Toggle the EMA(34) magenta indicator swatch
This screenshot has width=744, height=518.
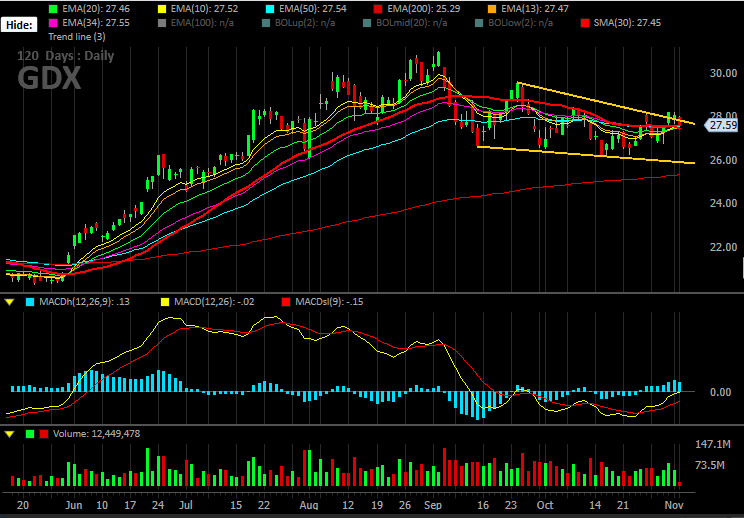[53, 22]
